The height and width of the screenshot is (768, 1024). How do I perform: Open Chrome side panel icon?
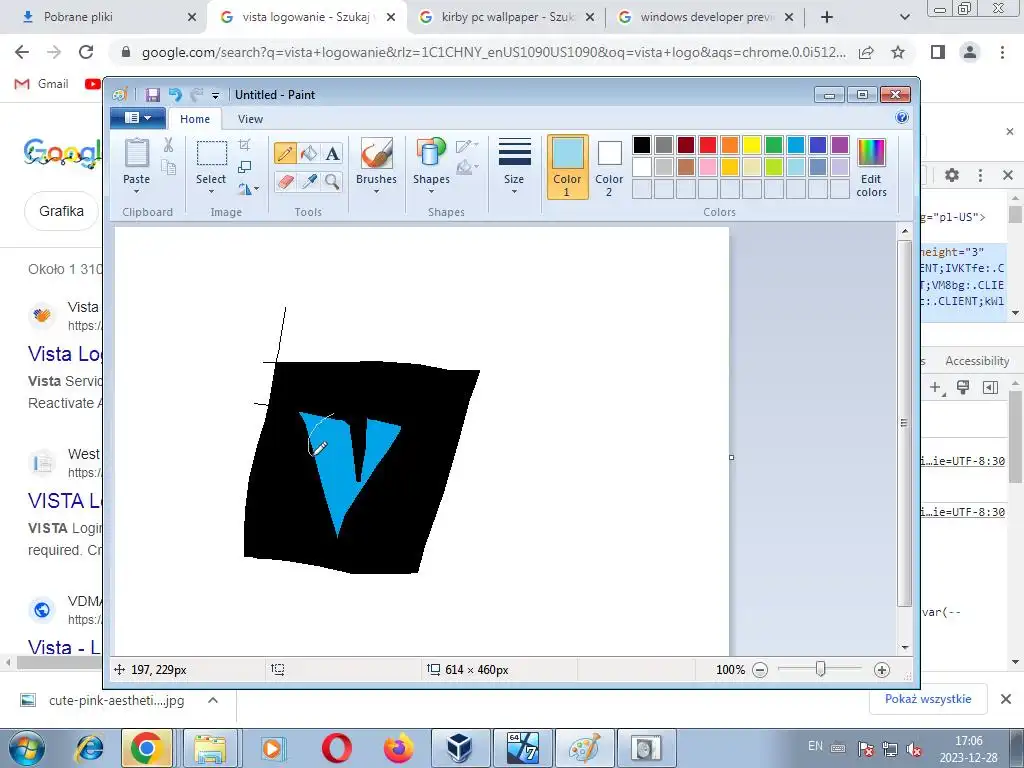click(x=938, y=52)
